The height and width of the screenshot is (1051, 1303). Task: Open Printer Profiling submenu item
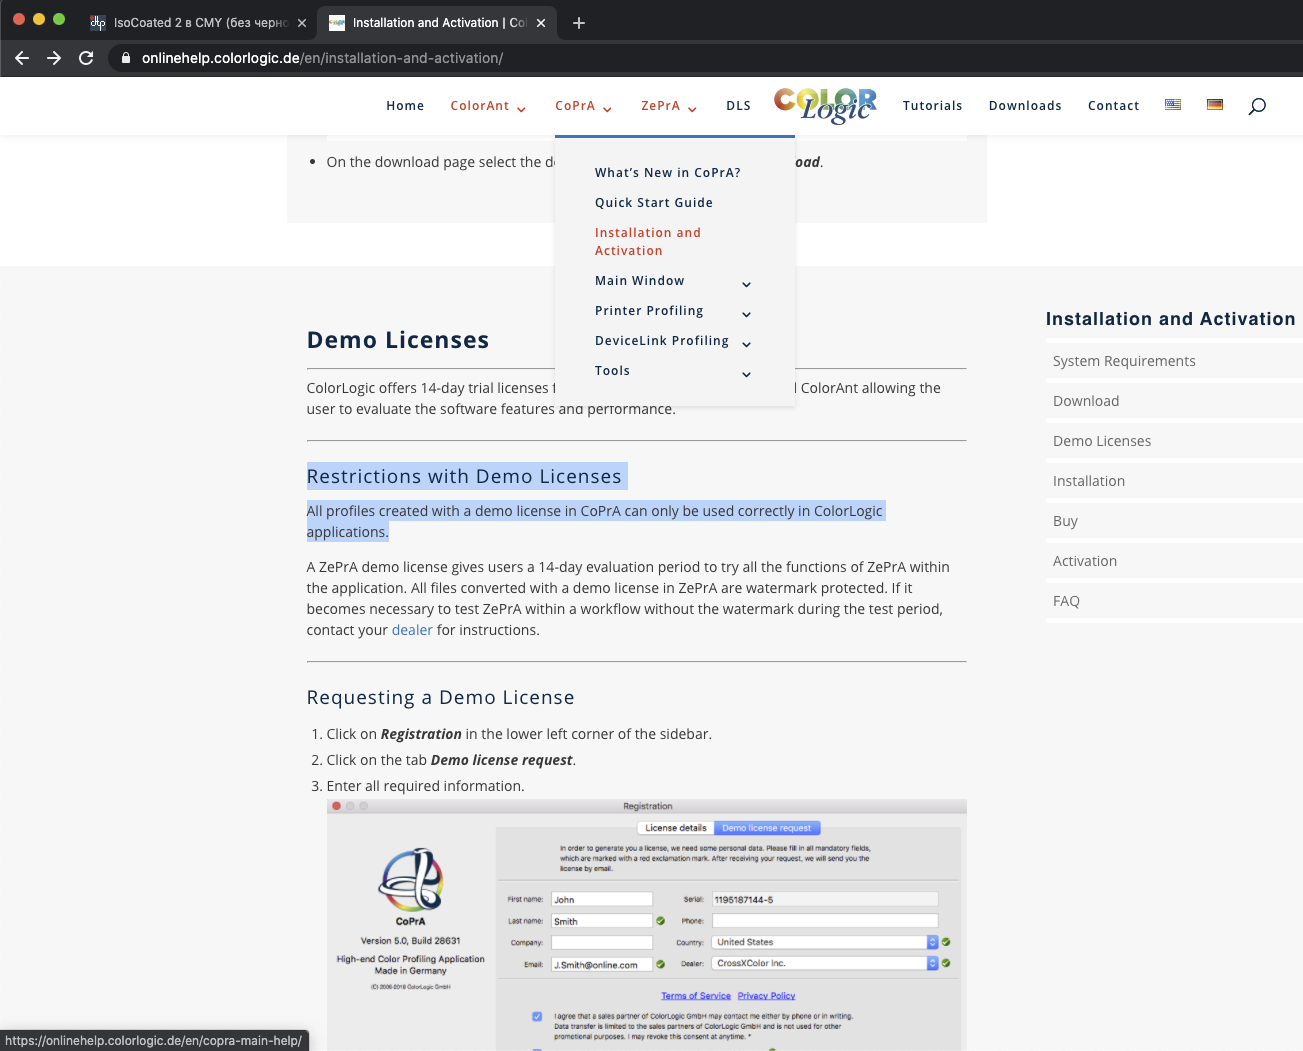point(649,311)
